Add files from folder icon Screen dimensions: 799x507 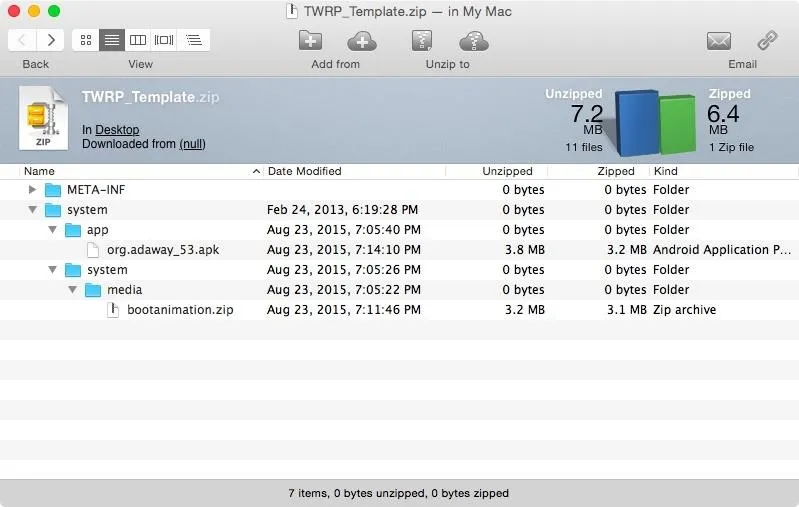pos(310,40)
